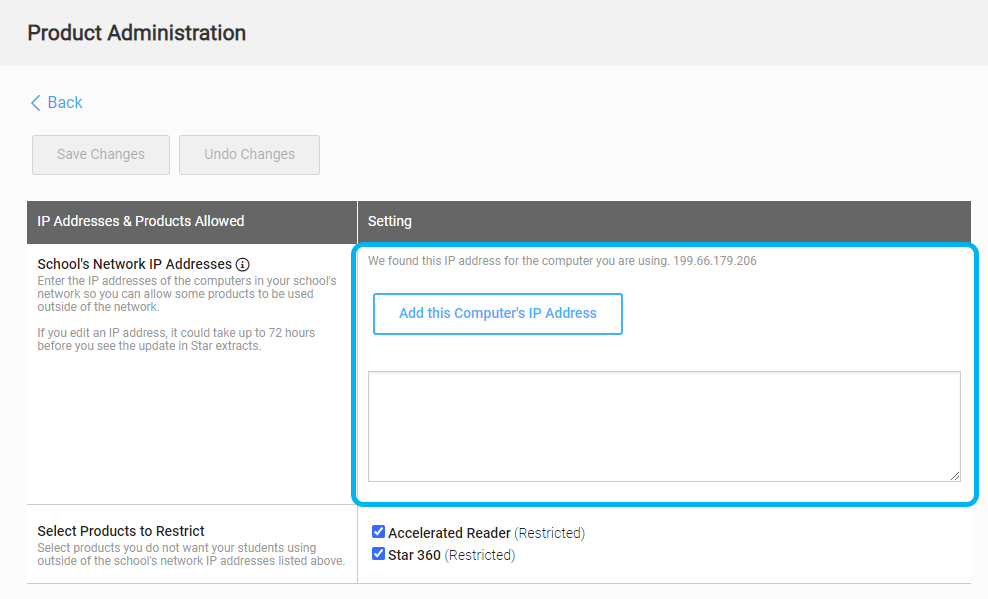Click the Undo Changes button

(x=249, y=154)
